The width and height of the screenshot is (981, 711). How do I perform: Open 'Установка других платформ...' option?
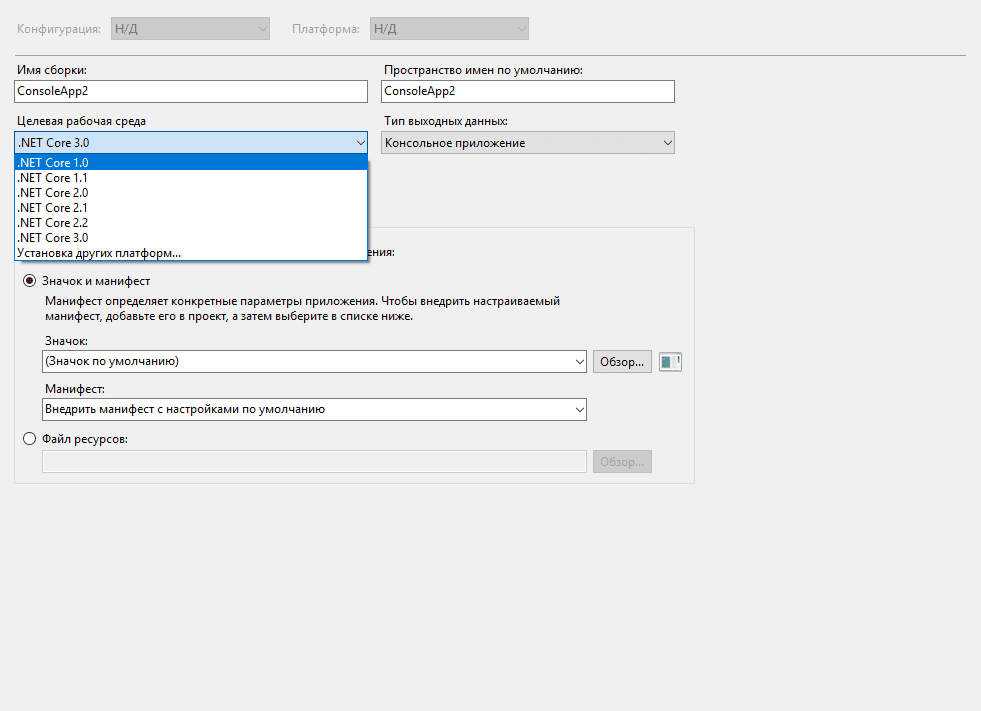pos(191,253)
